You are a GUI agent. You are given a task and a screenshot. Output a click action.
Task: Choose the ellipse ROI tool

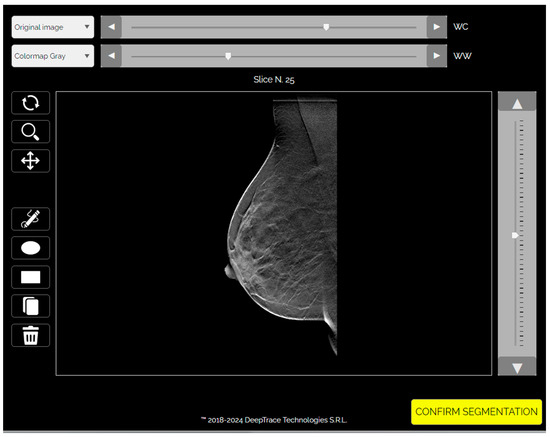(31, 248)
